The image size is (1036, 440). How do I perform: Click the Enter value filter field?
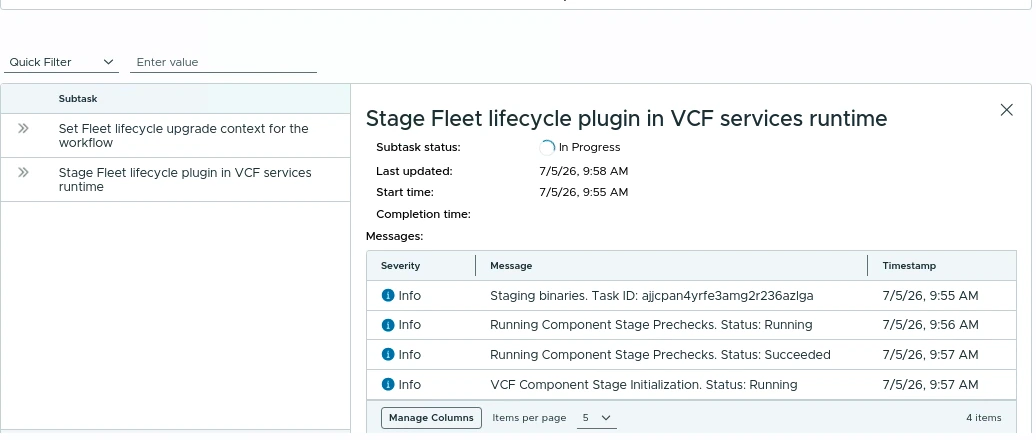coord(223,62)
